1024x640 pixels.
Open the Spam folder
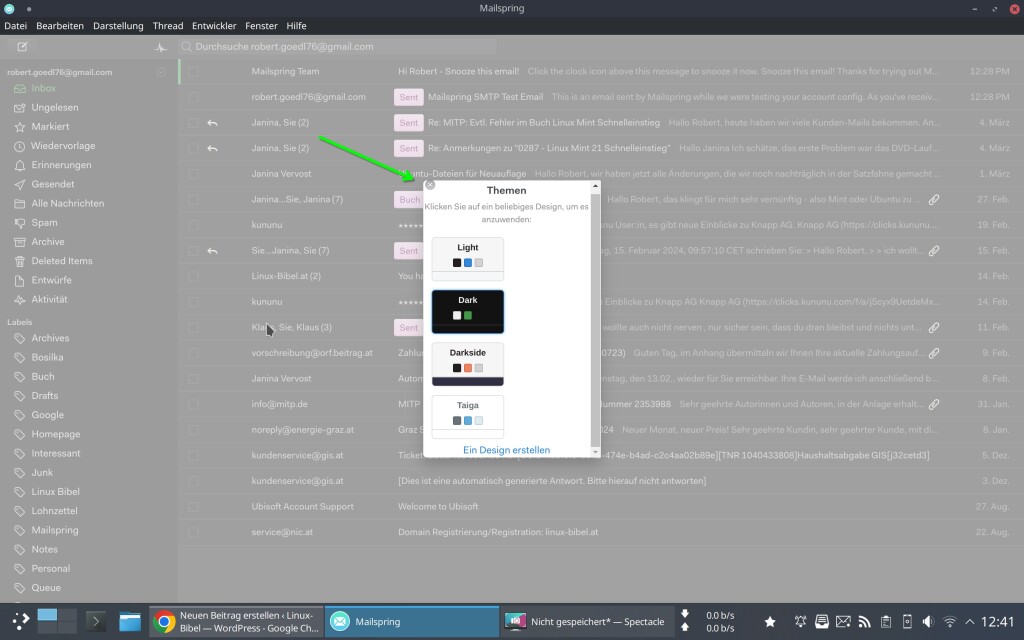coord(44,223)
